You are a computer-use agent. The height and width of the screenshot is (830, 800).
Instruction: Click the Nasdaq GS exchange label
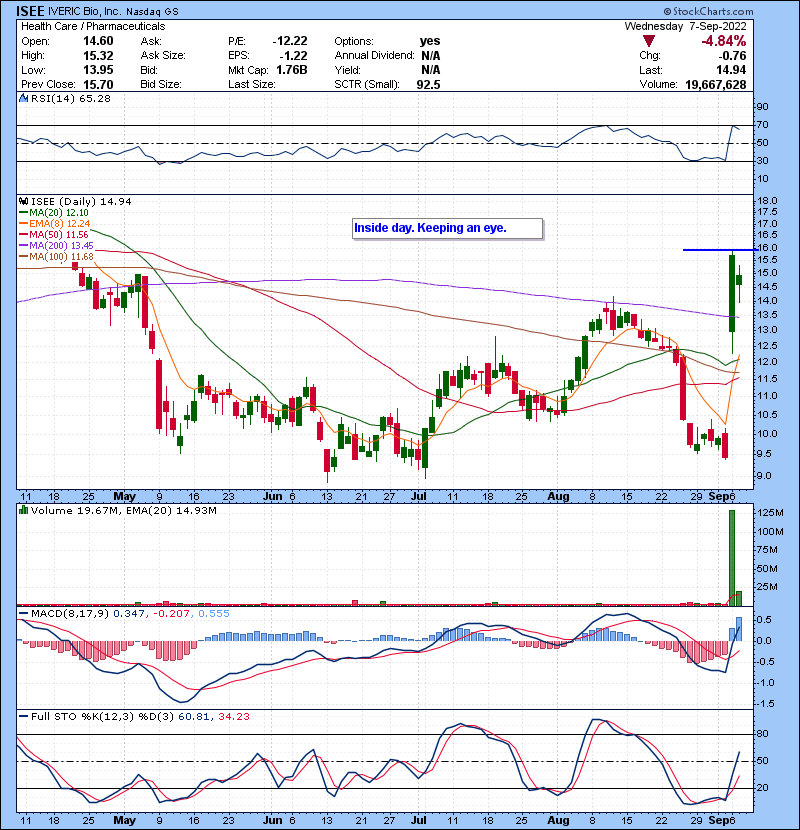click(x=152, y=11)
